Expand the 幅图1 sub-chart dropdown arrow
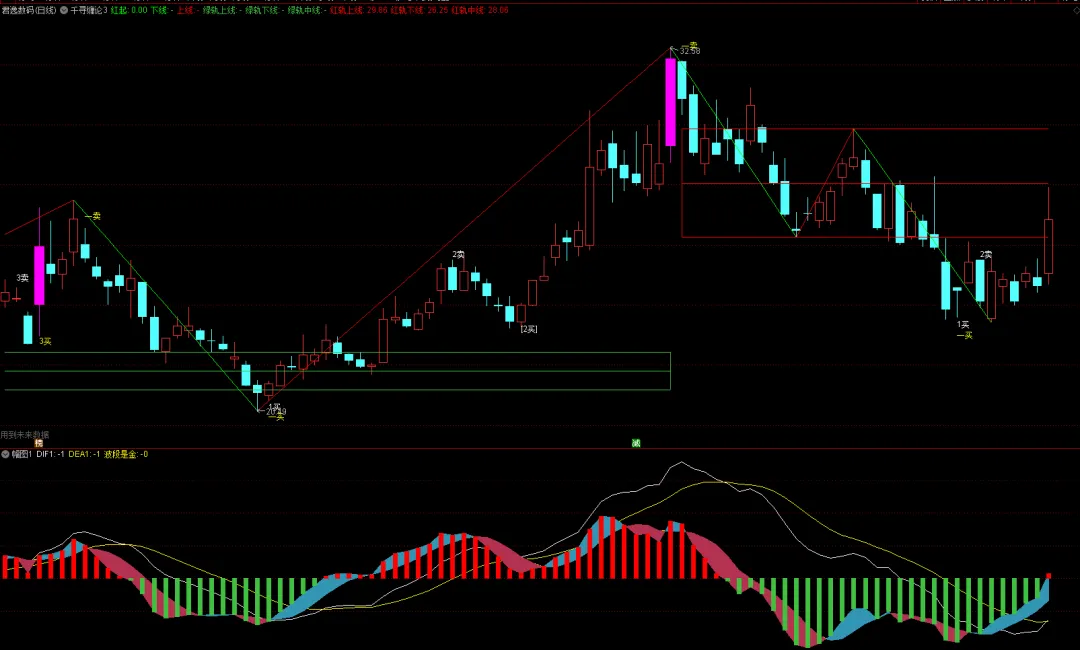The width and height of the screenshot is (1080, 650). click(6, 454)
